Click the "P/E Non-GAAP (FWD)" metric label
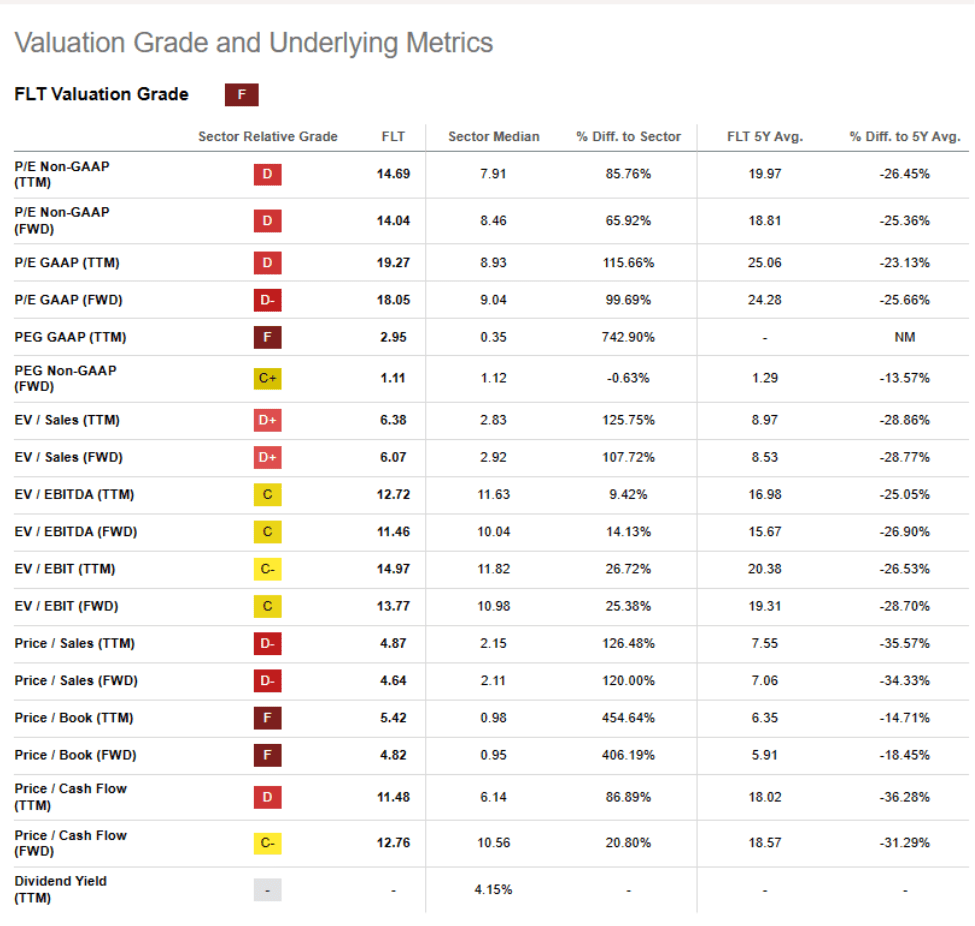975x926 pixels. click(x=62, y=221)
